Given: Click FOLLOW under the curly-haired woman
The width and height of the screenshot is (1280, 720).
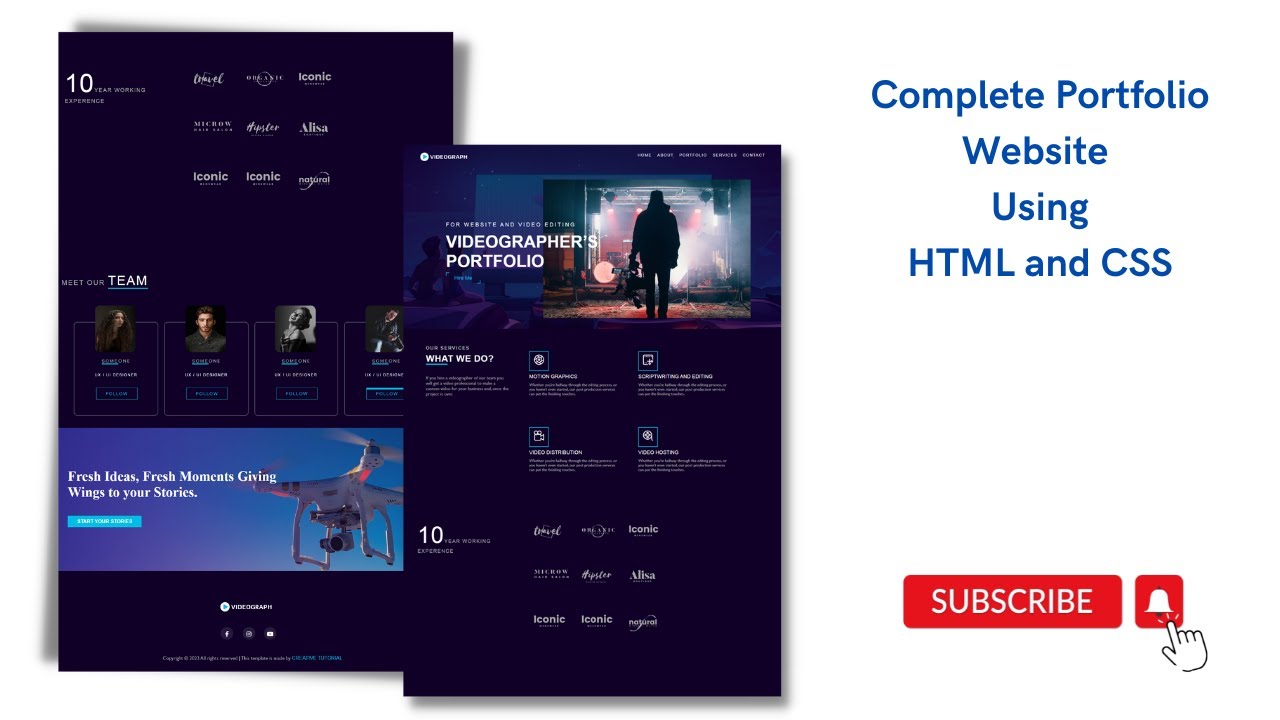Looking at the screenshot, I should tap(116, 394).
